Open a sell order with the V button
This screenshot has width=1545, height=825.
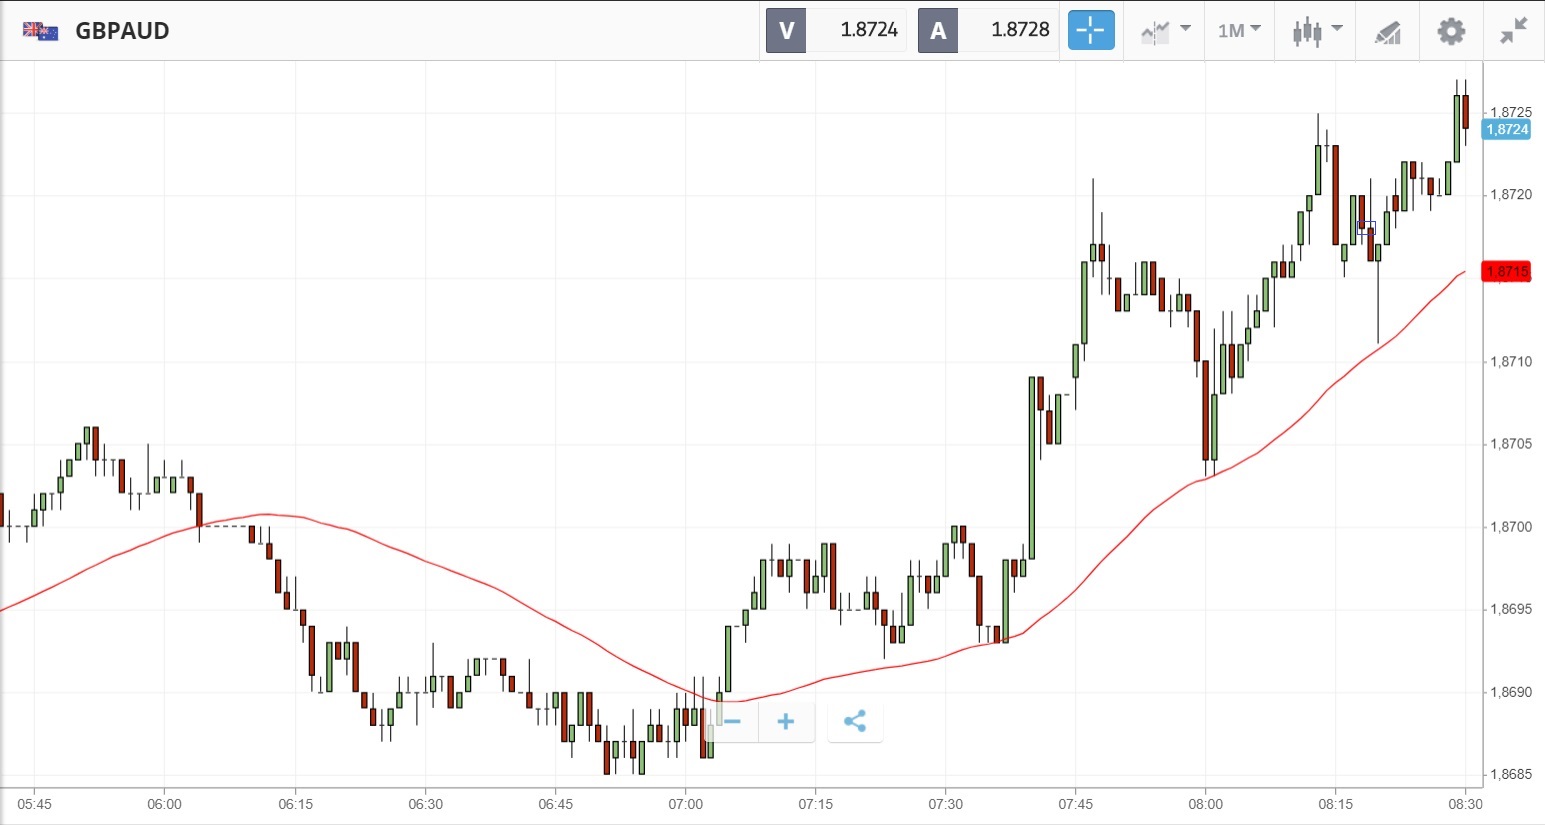click(x=786, y=30)
